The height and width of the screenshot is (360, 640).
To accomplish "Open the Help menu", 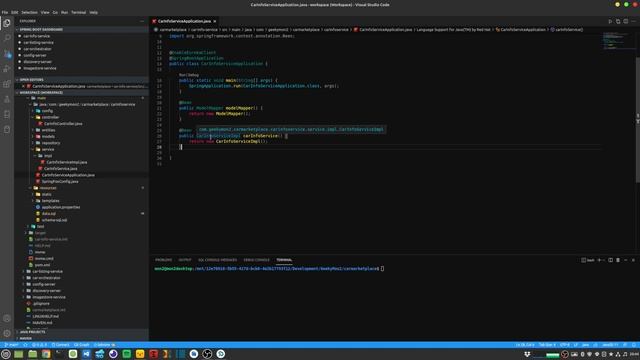I will click(x=93, y=12).
